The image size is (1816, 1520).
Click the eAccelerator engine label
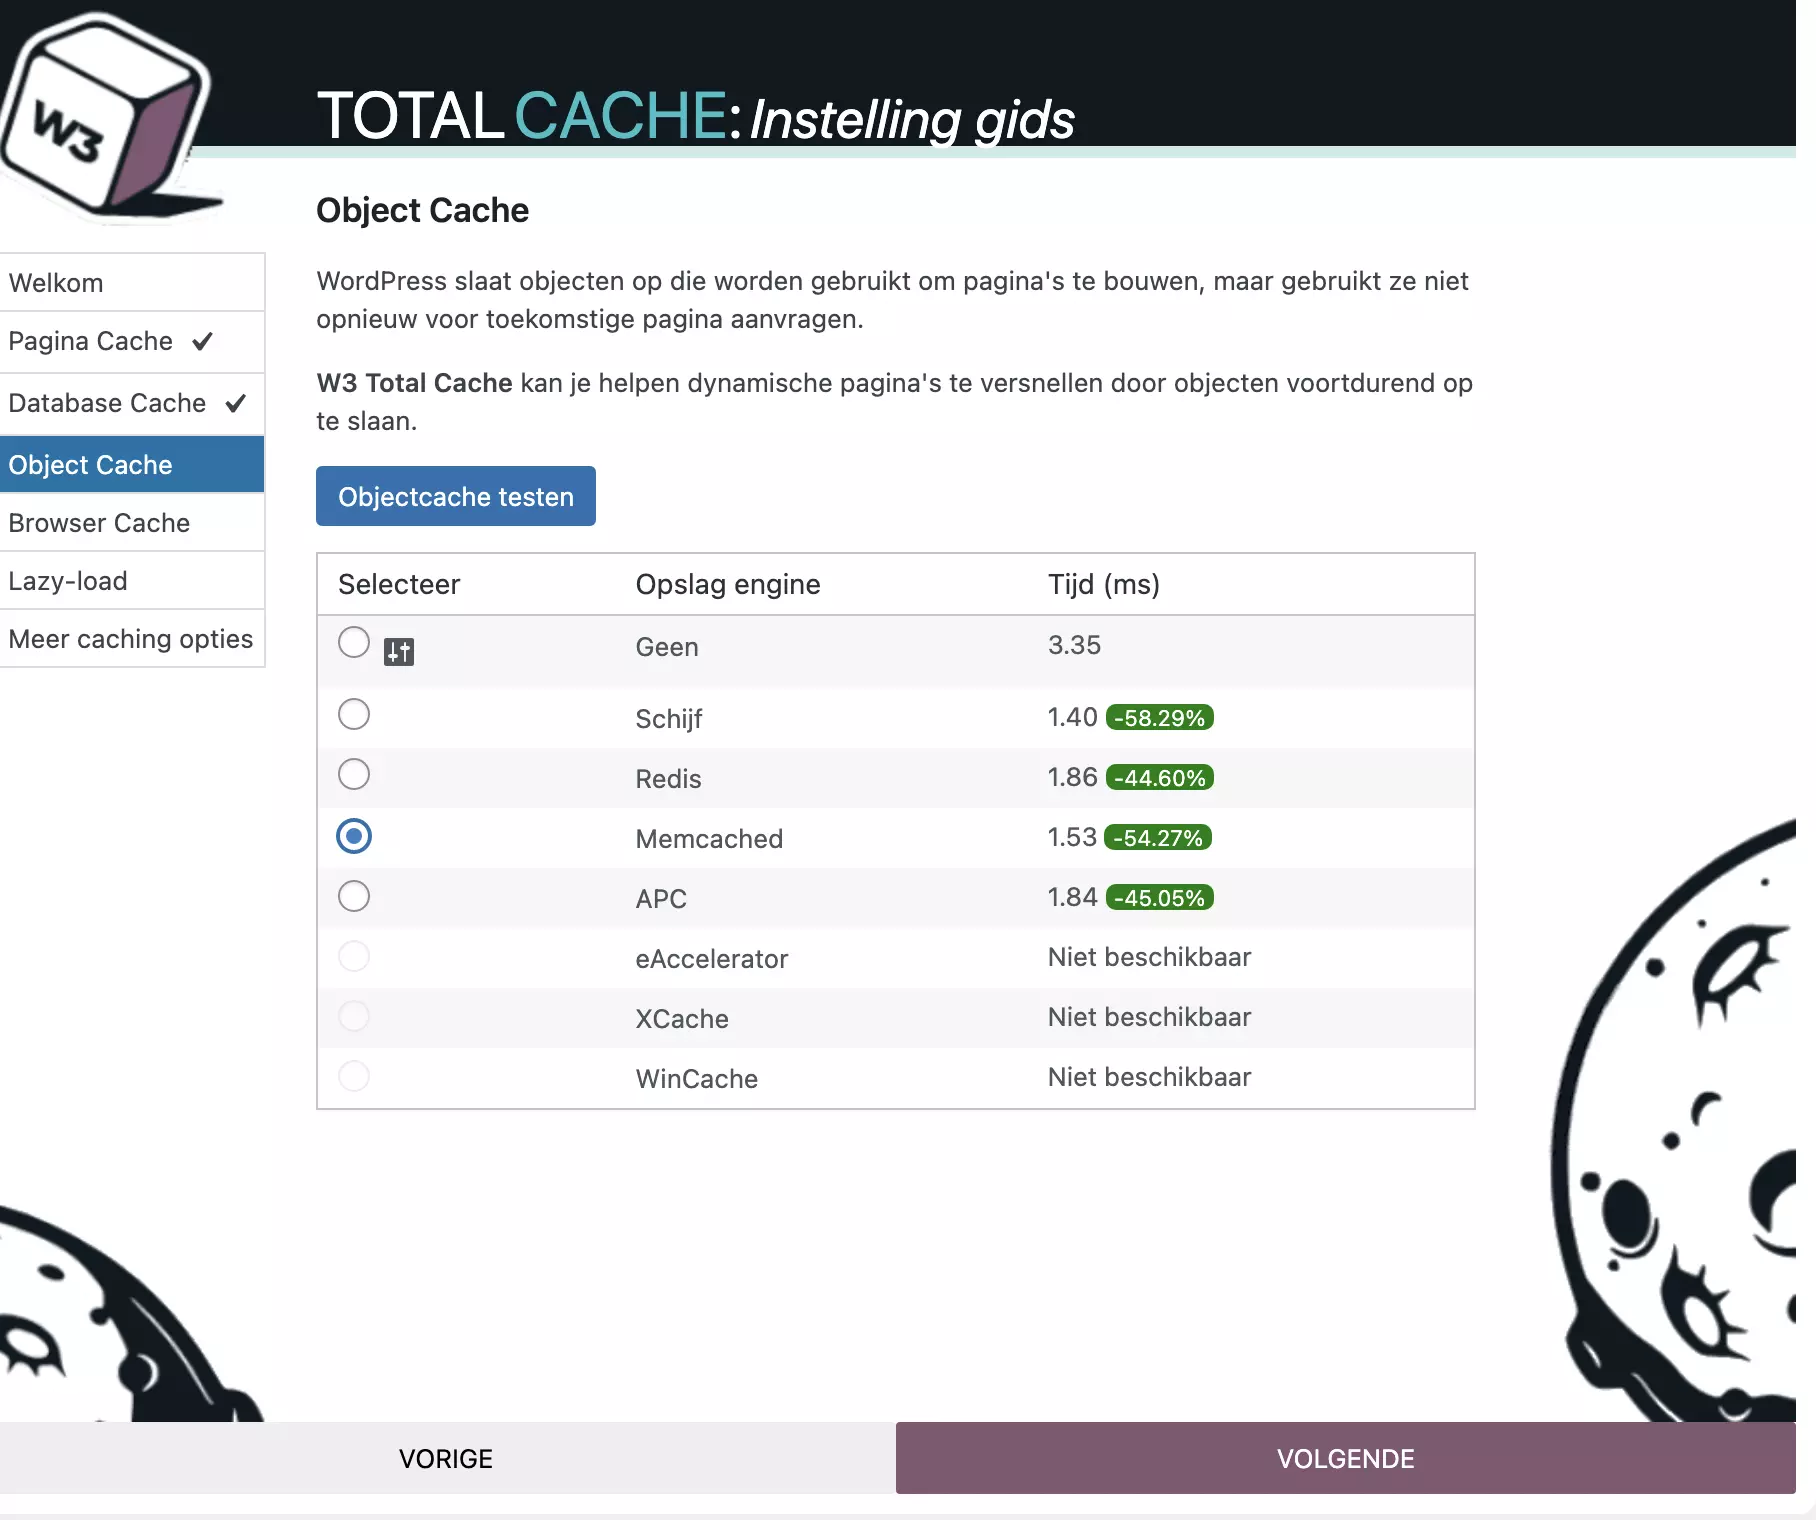pos(712,959)
